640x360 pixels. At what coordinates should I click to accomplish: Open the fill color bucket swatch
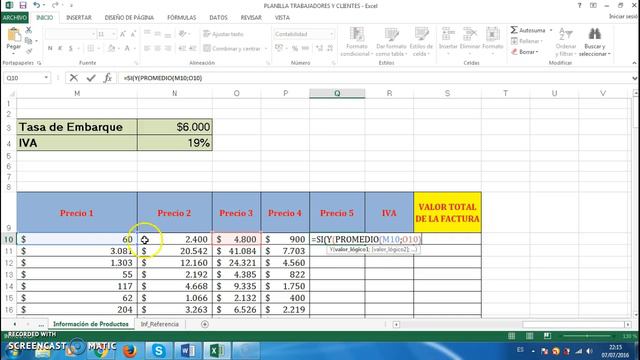click(x=111, y=48)
